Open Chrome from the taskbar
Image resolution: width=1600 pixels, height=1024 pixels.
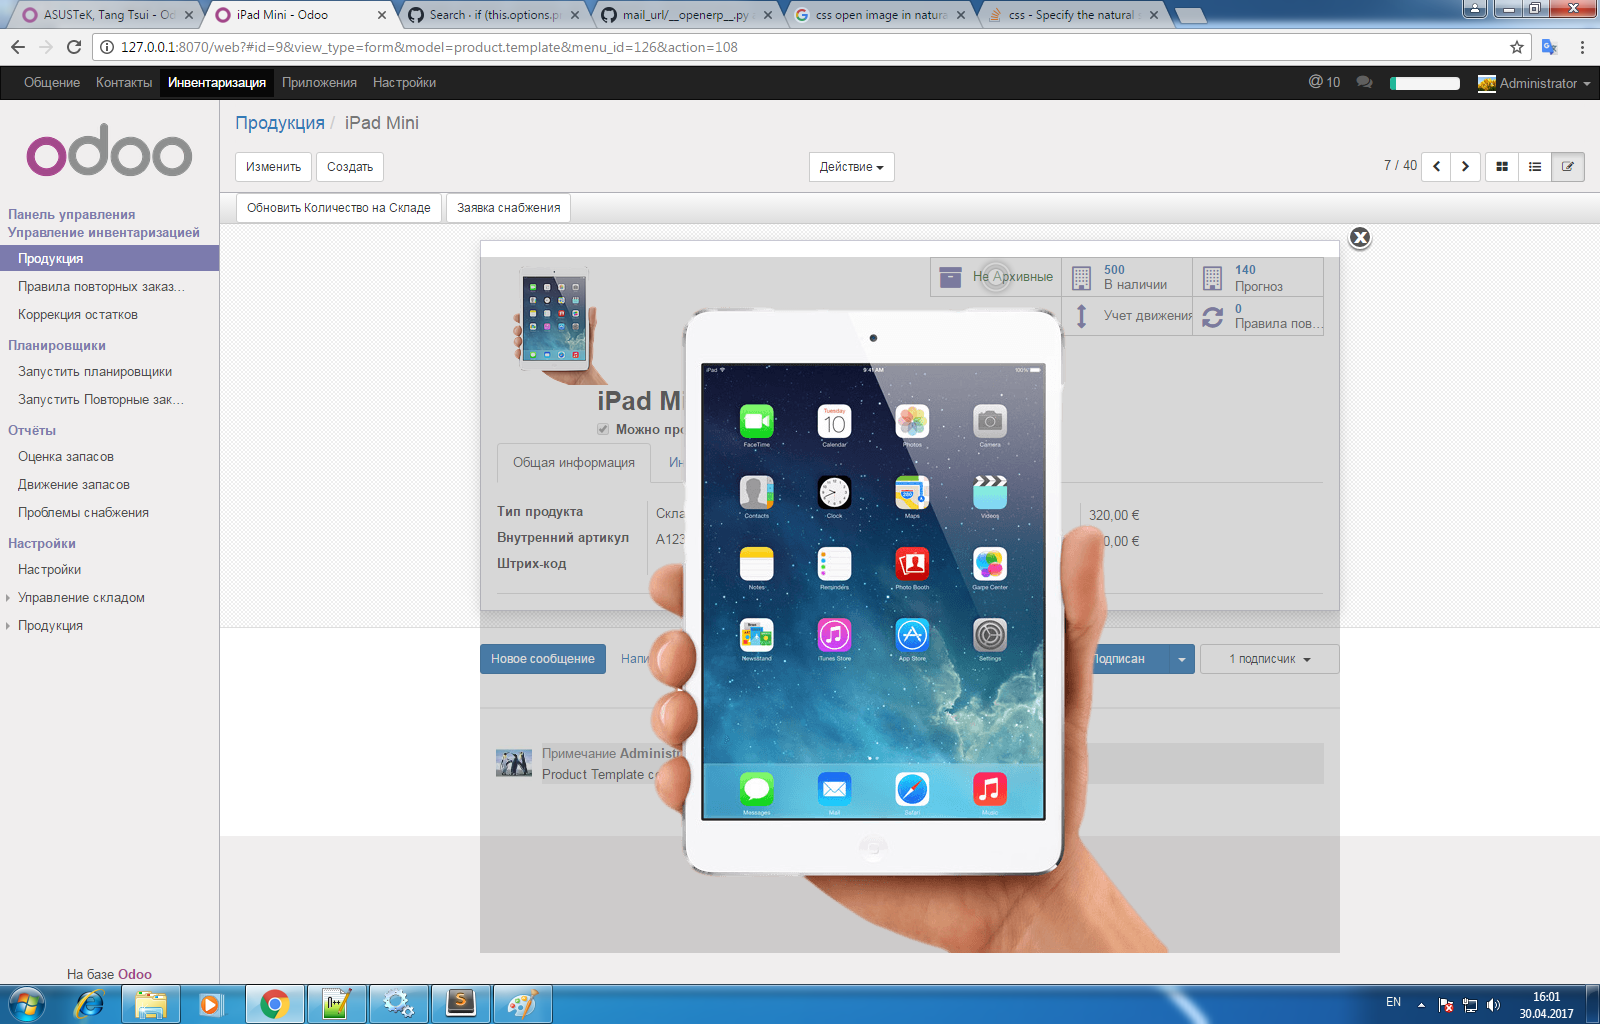click(274, 1004)
